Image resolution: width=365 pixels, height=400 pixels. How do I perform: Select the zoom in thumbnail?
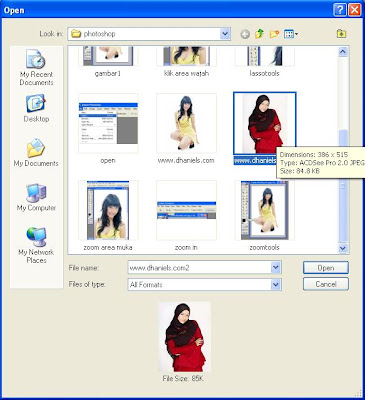click(186, 210)
